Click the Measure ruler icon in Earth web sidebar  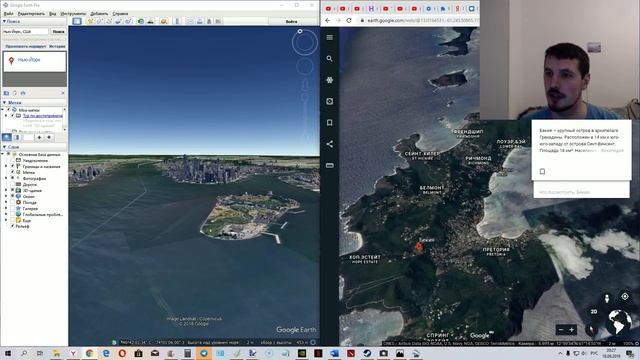(x=329, y=165)
